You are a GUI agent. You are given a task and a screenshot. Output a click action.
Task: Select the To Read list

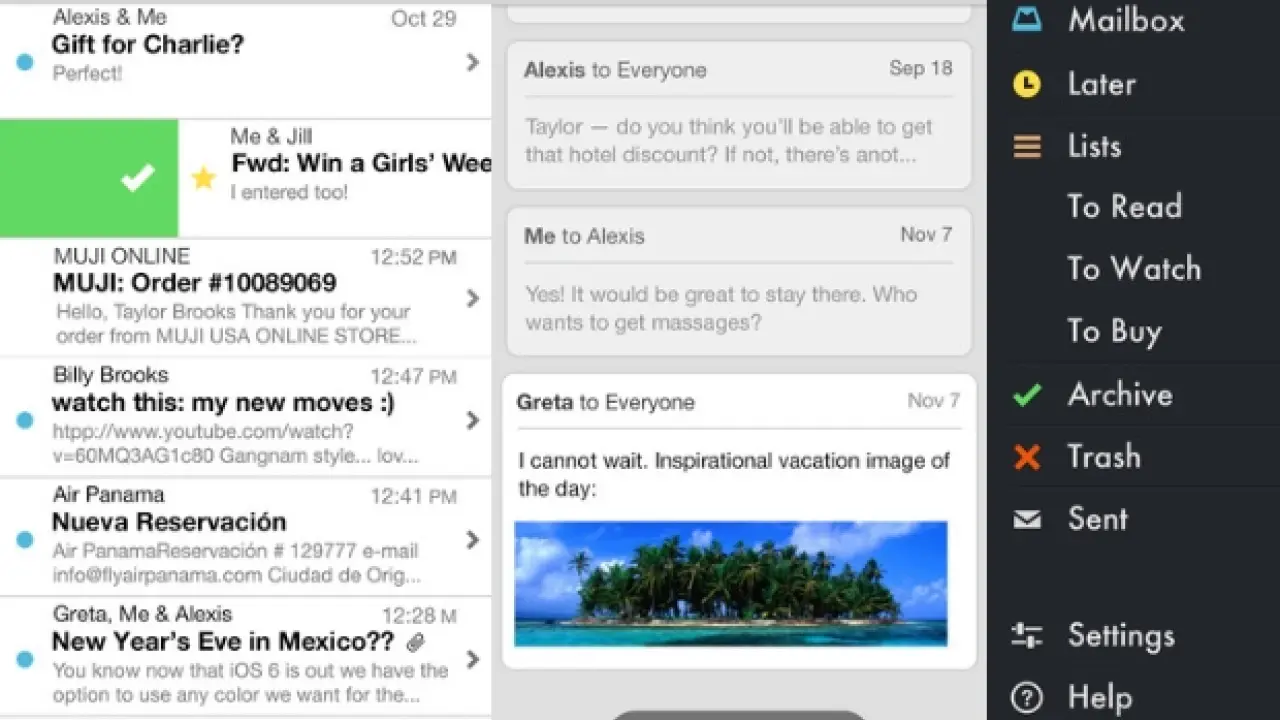[x=1124, y=207]
